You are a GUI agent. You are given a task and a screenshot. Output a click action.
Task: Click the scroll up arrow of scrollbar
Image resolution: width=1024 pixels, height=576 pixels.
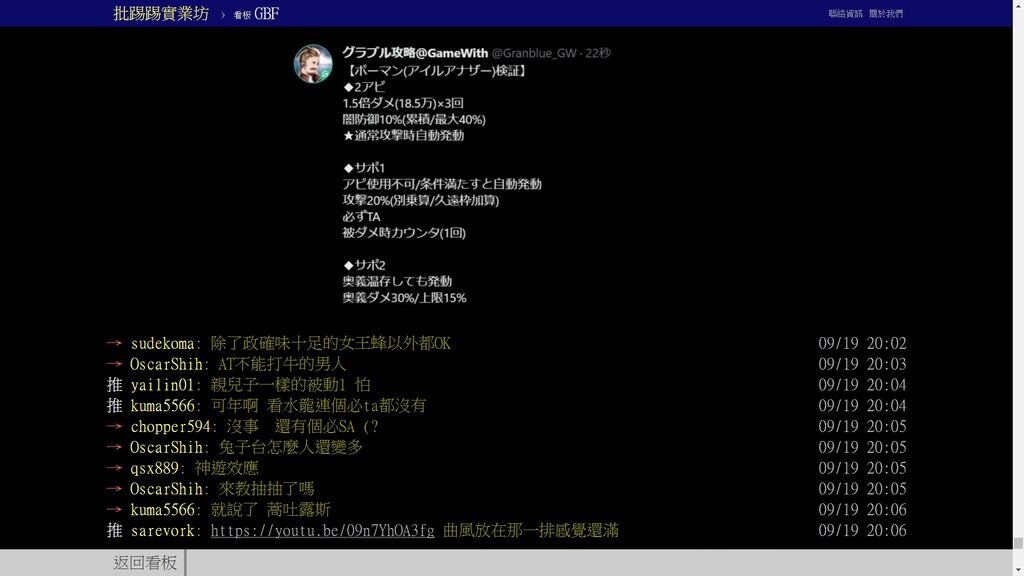coord(1018,5)
